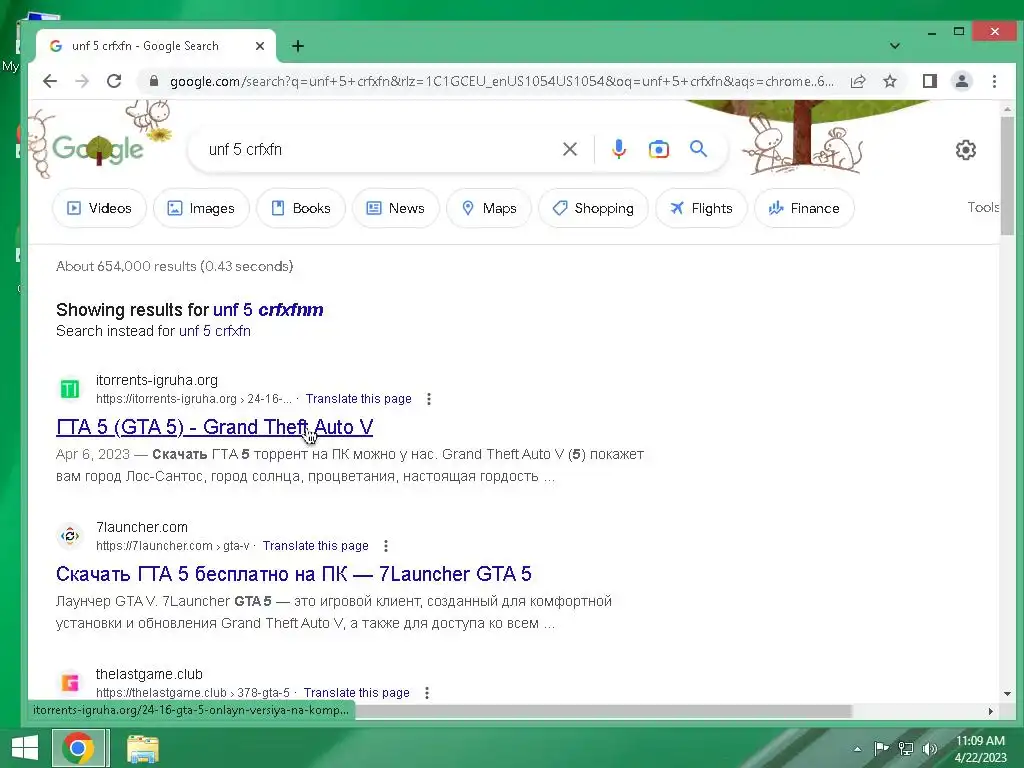Open corrected query unf 5 crfxfnm
Image resolution: width=1024 pixels, height=768 pixels.
tap(268, 310)
